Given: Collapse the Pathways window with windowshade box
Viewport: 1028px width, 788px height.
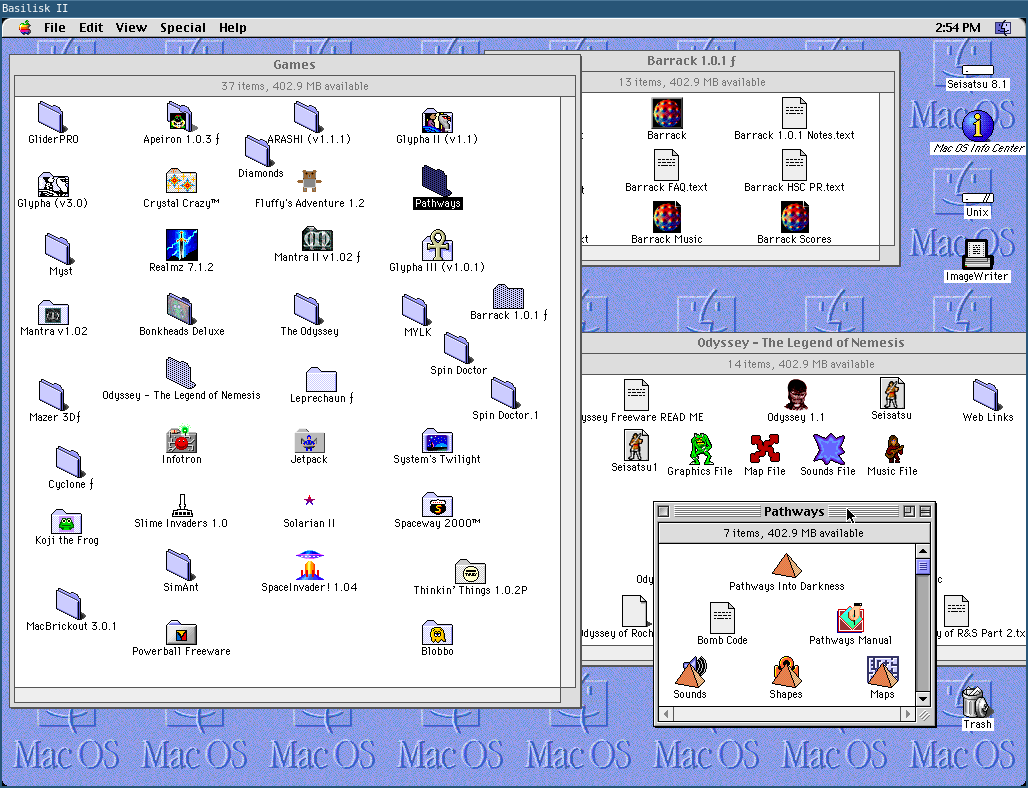Looking at the screenshot, I should pyautogui.click(x=925, y=511).
